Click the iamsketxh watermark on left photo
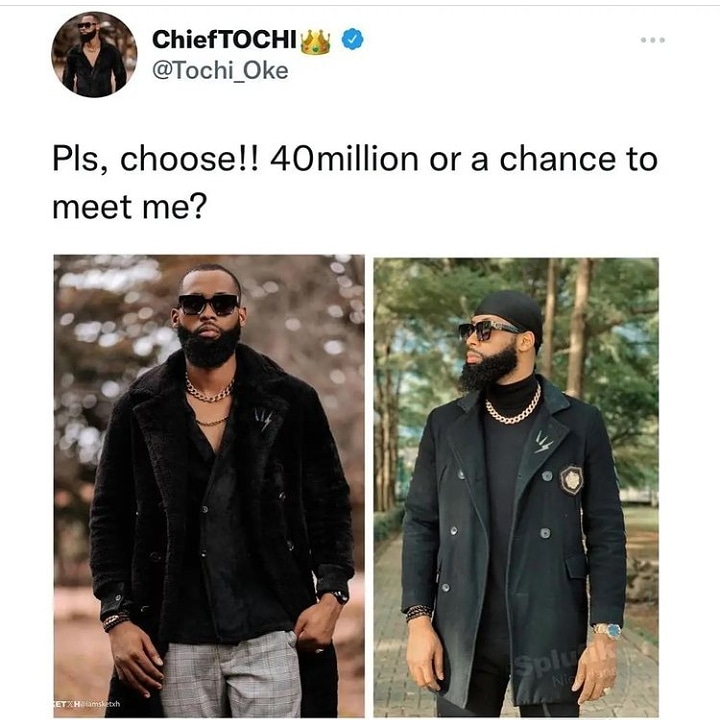The image size is (720, 720). [88, 704]
